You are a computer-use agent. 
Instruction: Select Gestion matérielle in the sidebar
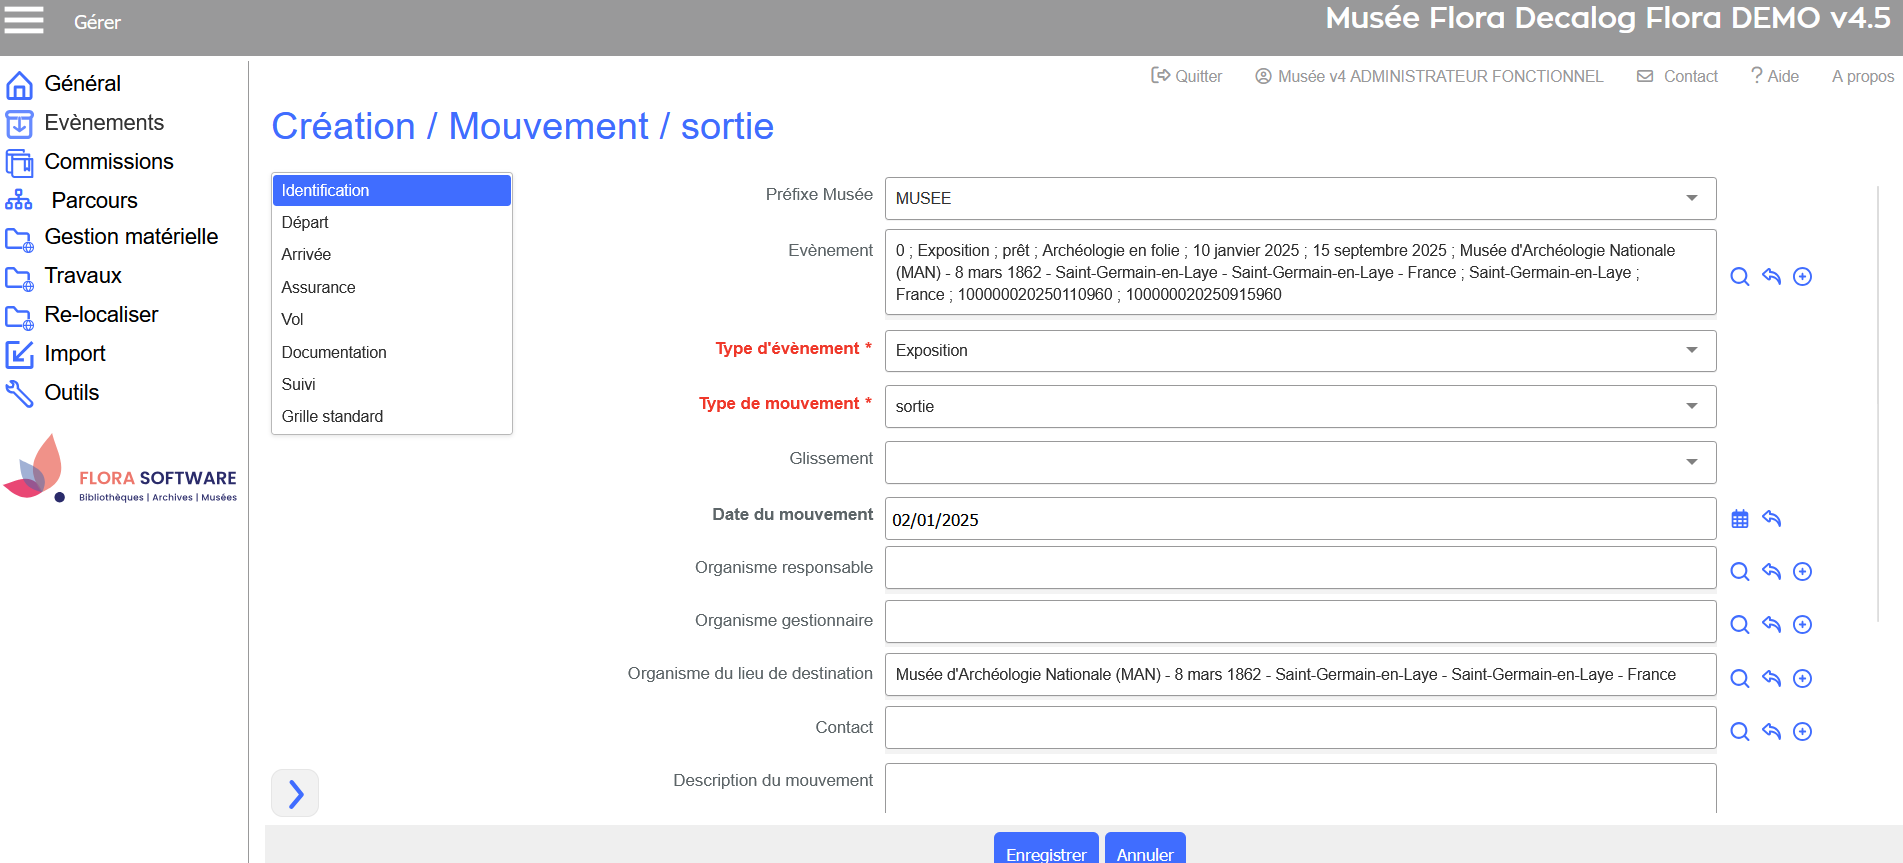pyautogui.click(x=131, y=237)
